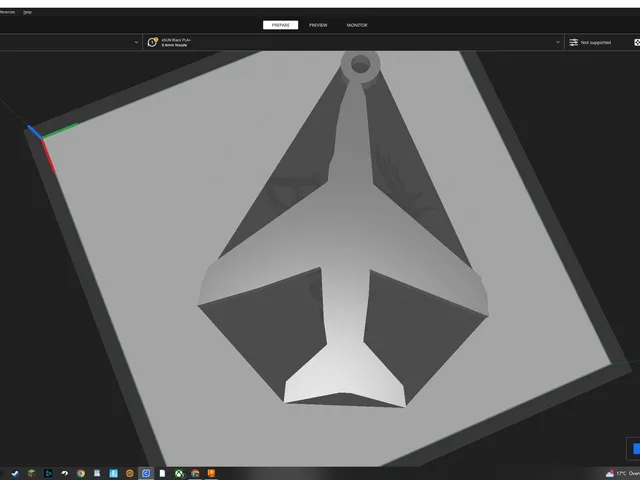The height and width of the screenshot is (480, 640).
Task: Click the extruder 1 material icon
Action: tap(152, 42)
